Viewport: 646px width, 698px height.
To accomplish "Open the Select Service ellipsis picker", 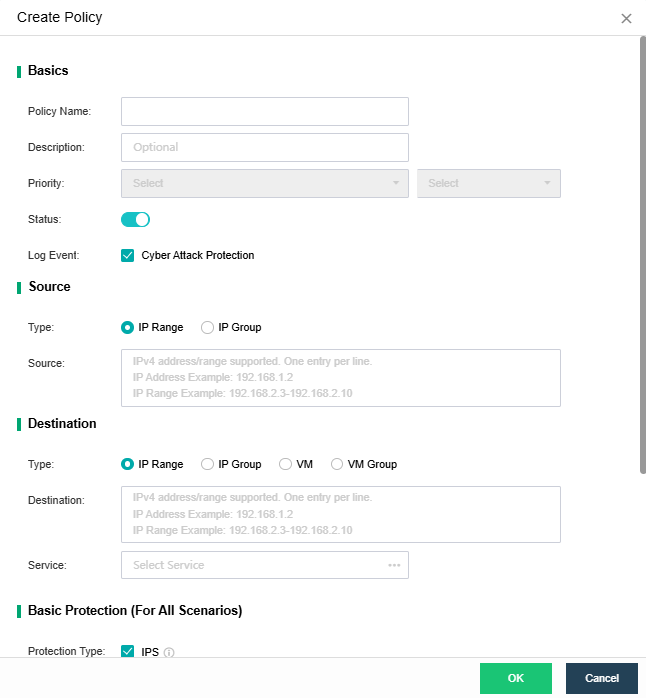I will (394, 565).
